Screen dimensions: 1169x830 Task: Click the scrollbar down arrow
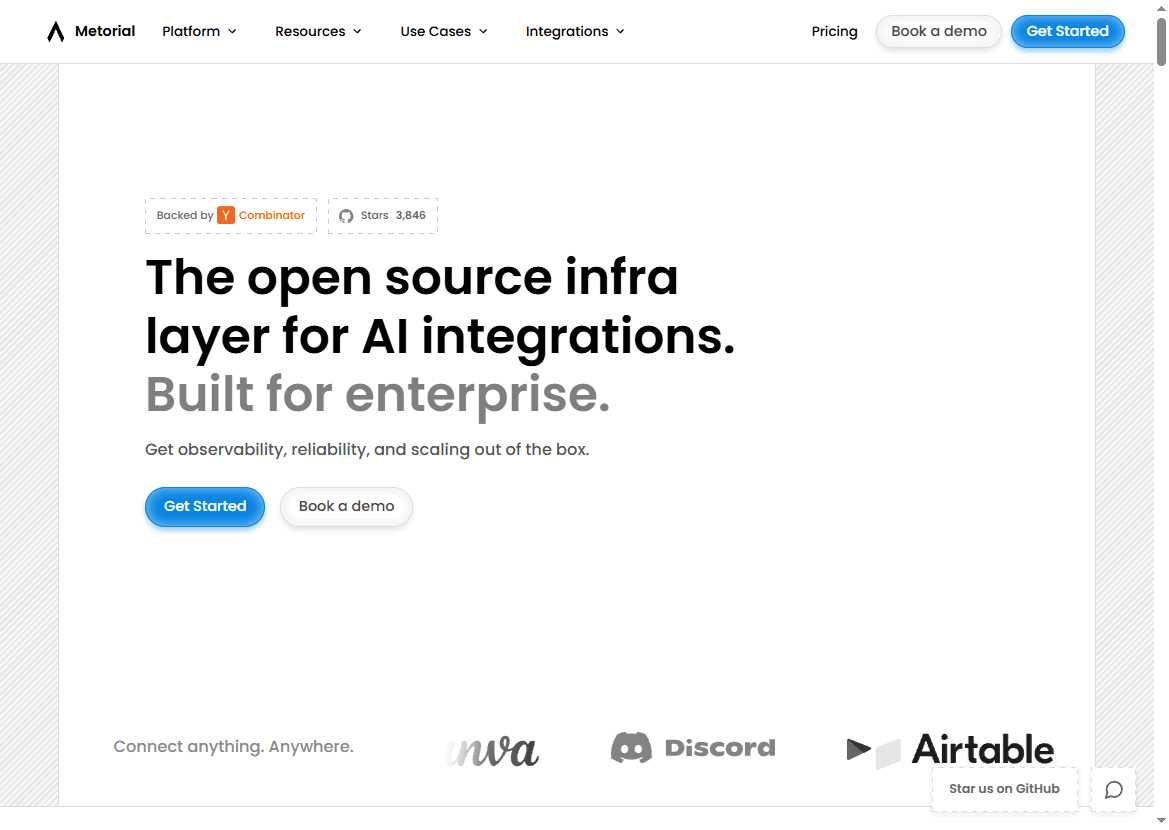point(1161,820)
